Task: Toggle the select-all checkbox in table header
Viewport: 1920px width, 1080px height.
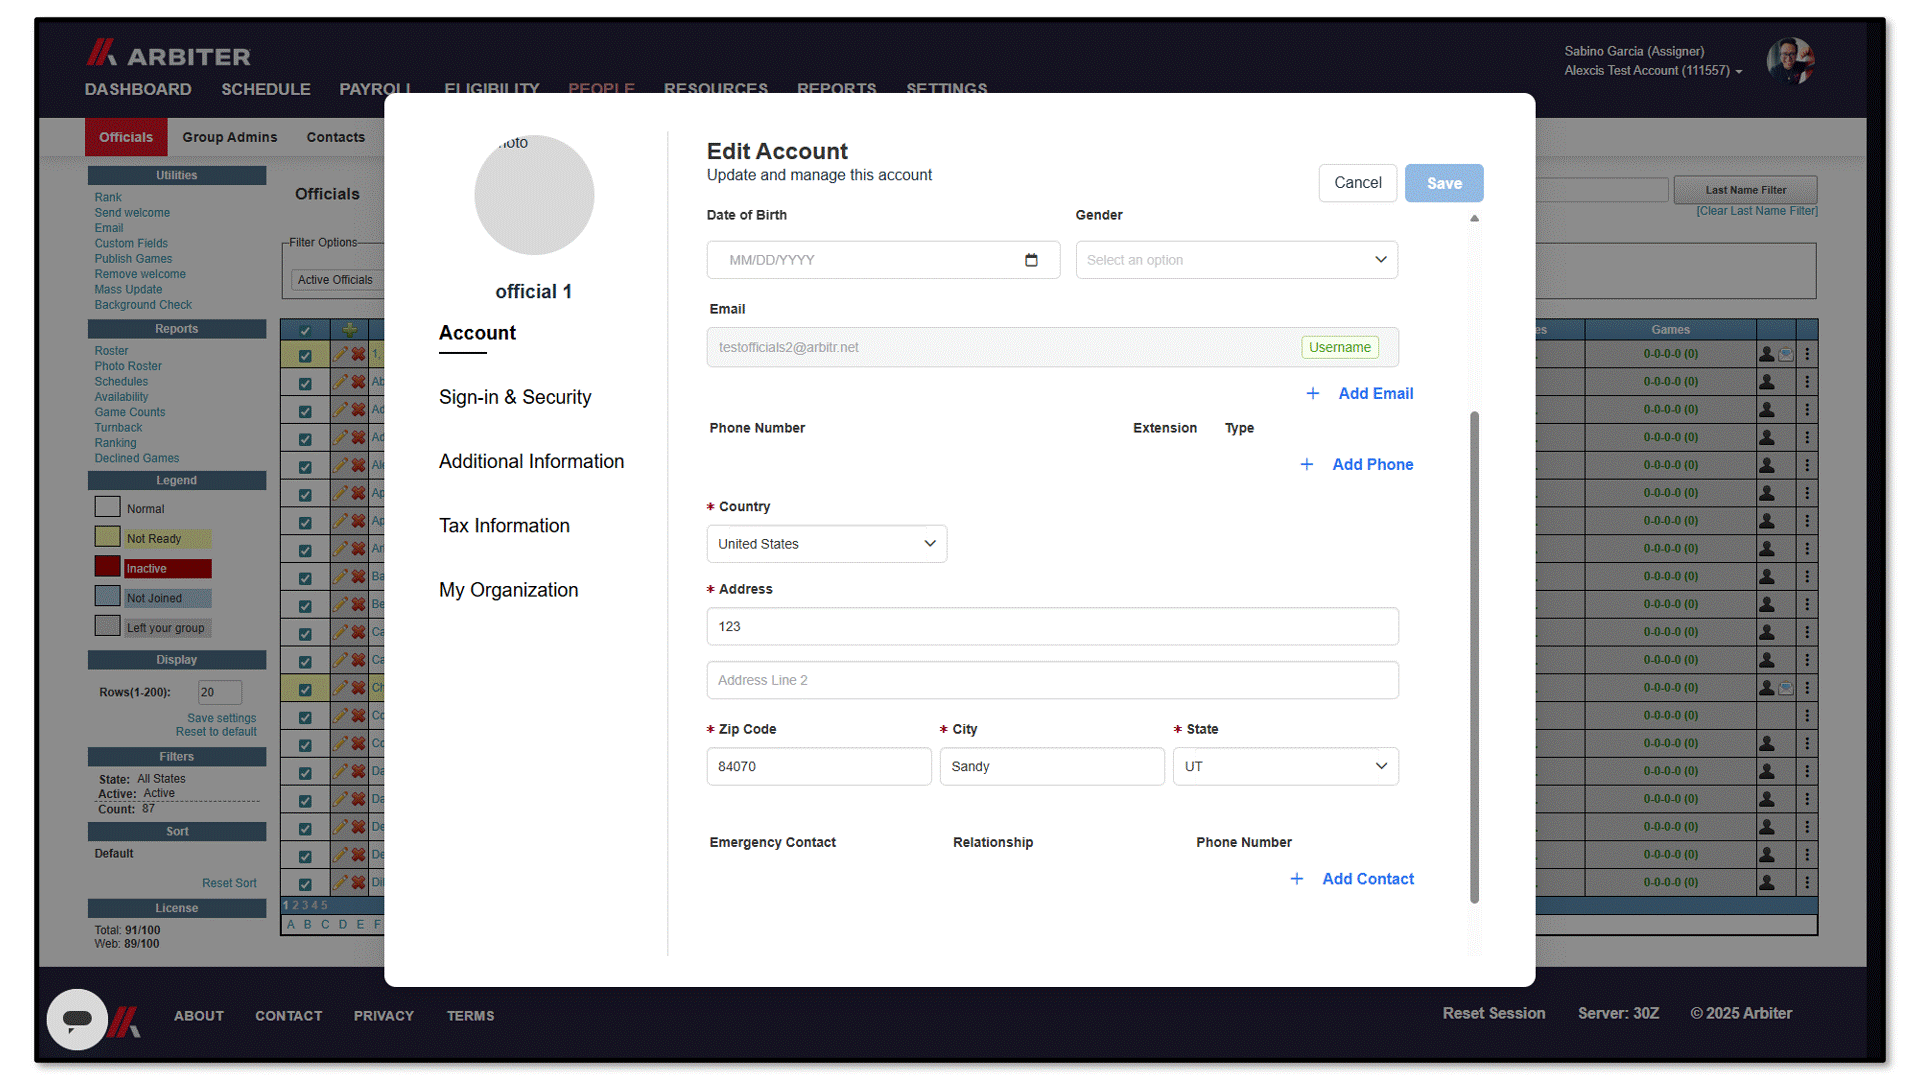Action: [x=305, y=330]
